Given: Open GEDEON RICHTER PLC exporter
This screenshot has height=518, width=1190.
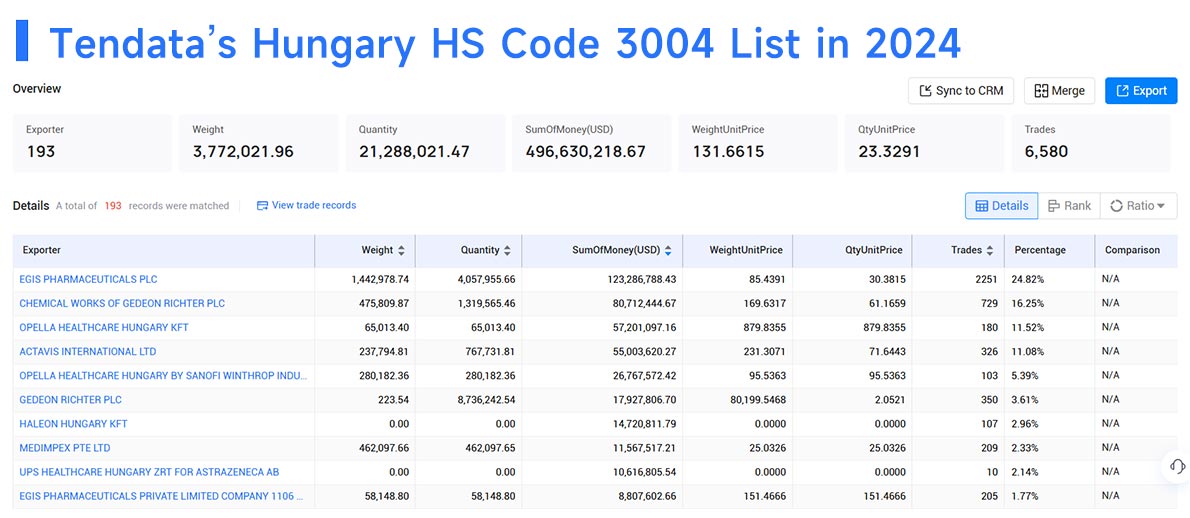Looking at the screenshot, I should 71,400.
